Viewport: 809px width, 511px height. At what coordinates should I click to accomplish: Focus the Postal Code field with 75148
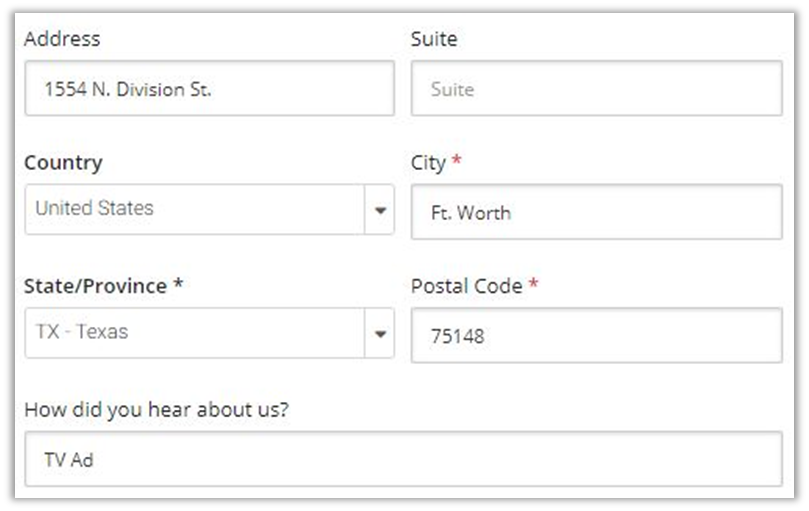tap(596, 336)
